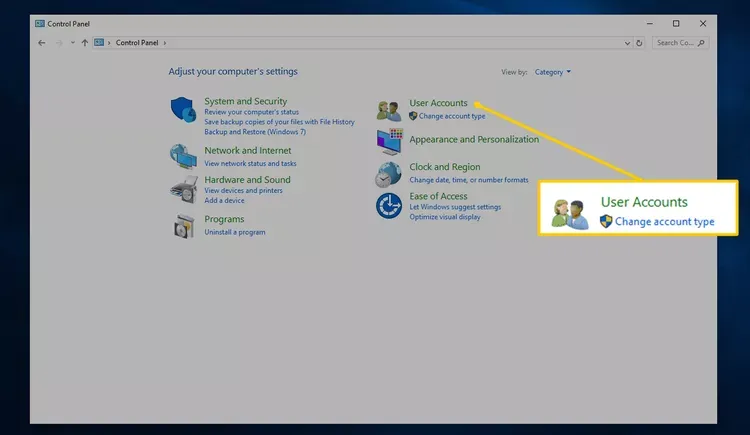Select Uninstall a program link
The image size is (750, 435).
point(235,232)
